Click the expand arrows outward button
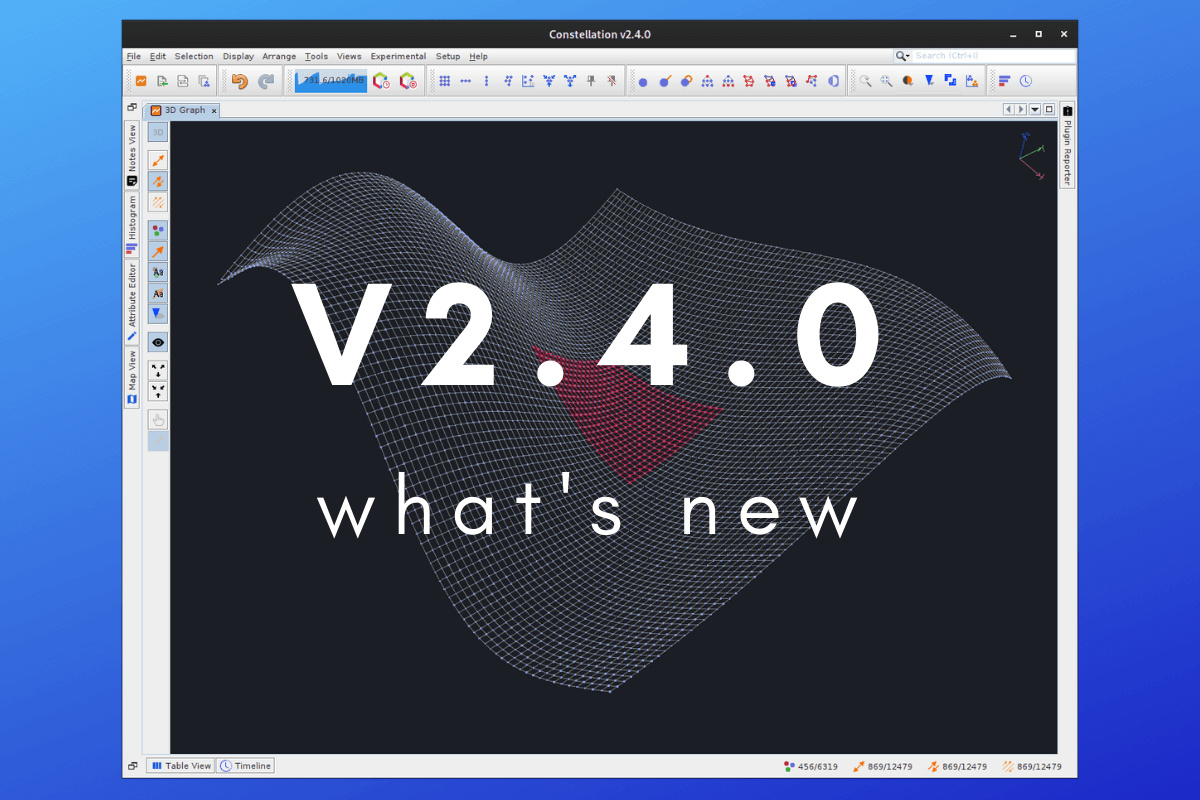This screenshot has height=800, width=1200. pos(158,370)
